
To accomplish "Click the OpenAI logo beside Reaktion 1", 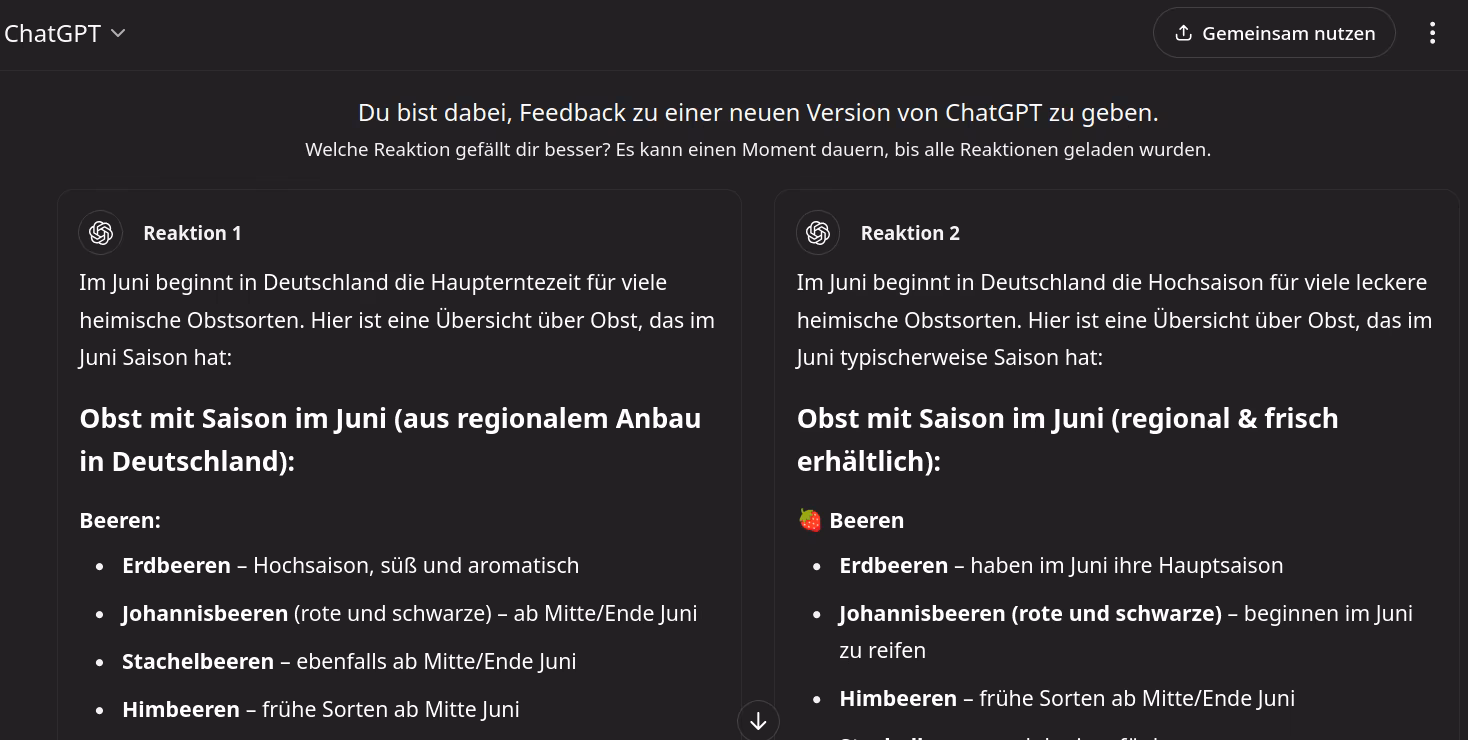I will pyautogui.click(x=101, y=233).
